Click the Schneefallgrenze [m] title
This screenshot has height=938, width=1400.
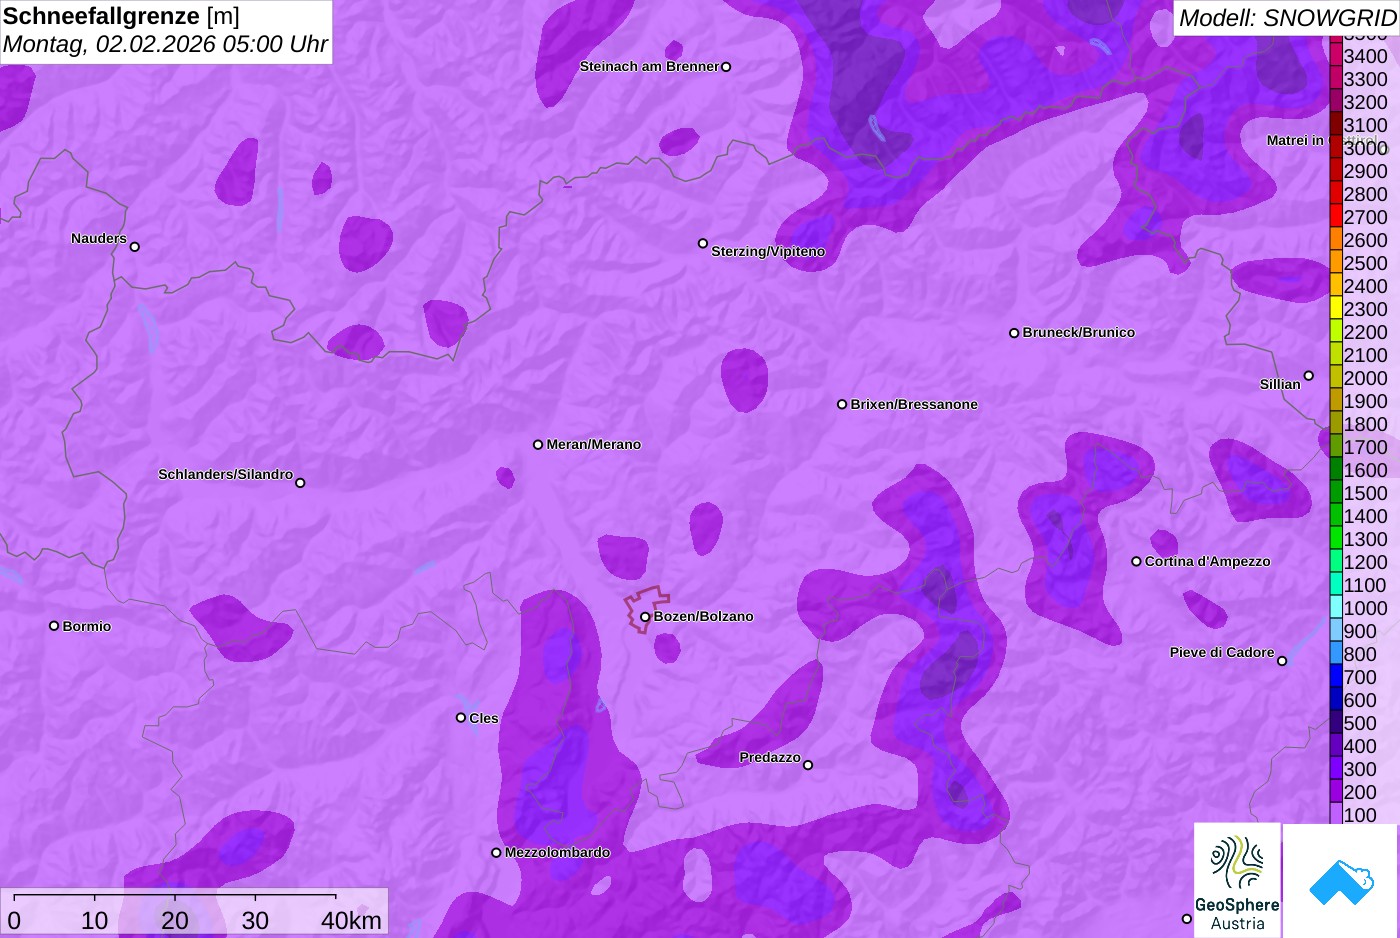121,16
